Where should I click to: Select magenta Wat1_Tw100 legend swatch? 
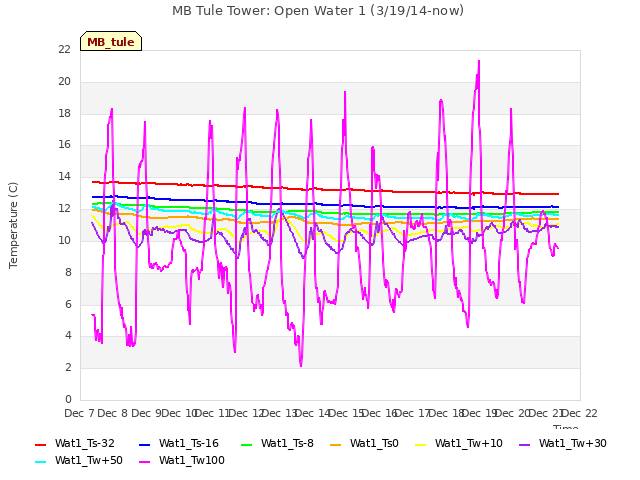[145, 462]
